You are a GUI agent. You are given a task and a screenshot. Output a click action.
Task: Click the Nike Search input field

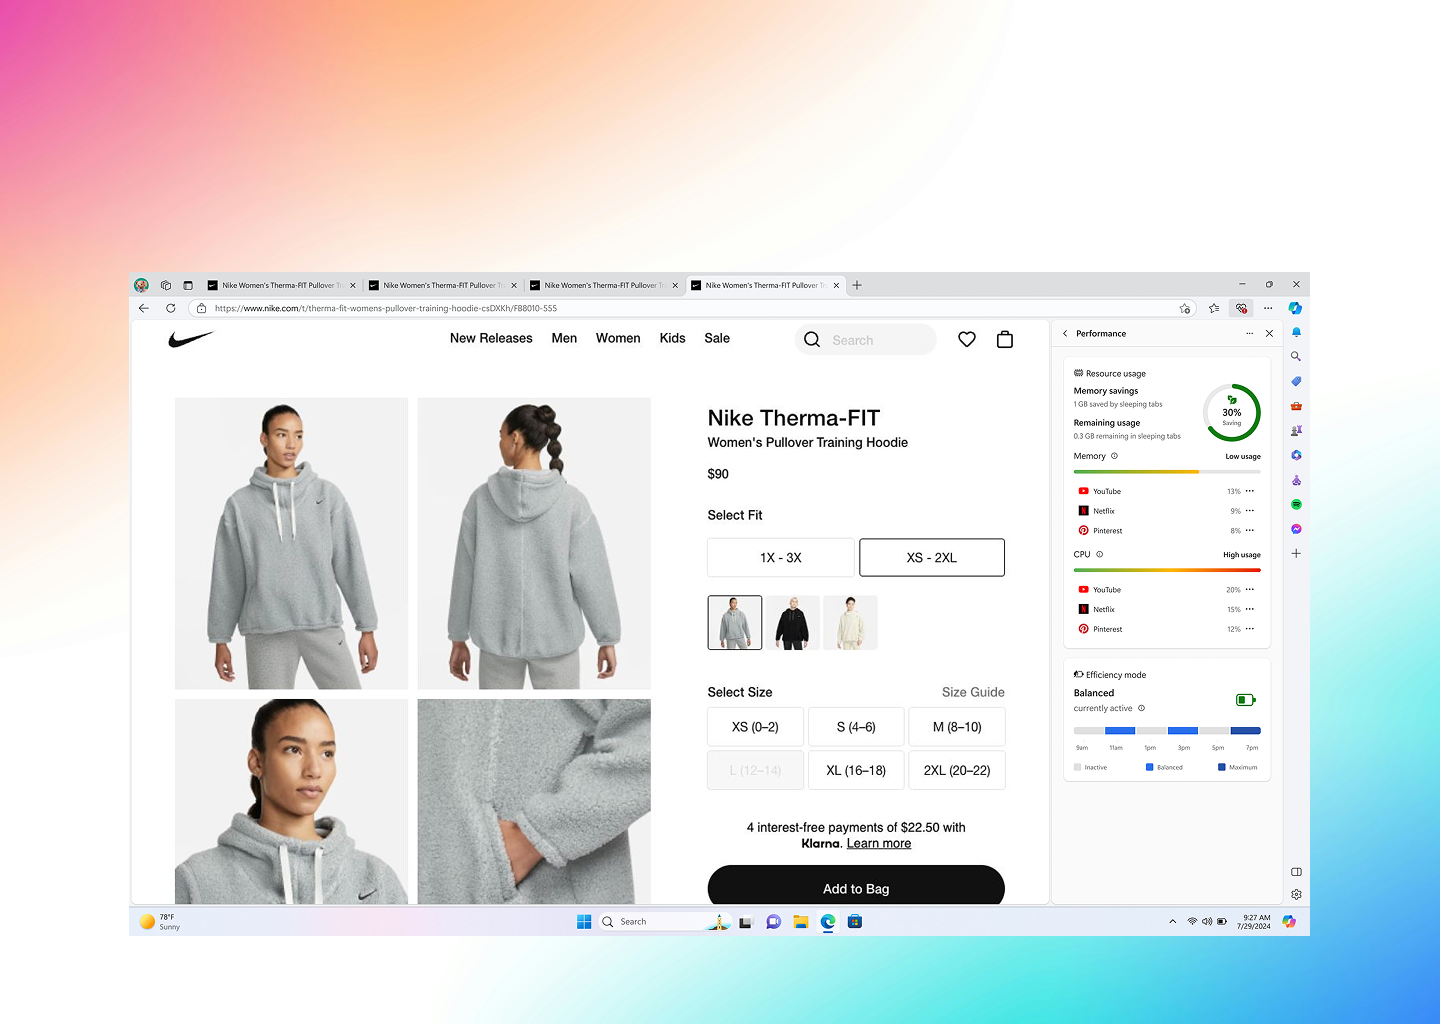pos(866,340)
